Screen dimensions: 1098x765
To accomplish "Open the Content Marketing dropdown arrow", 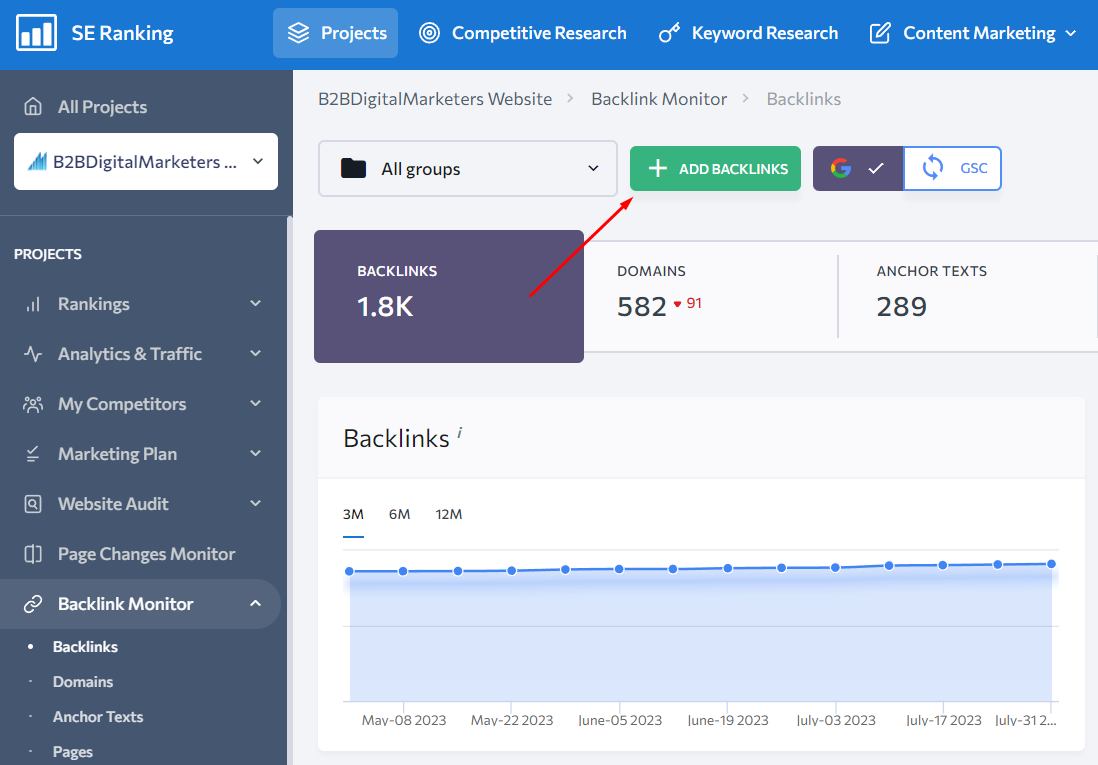I will [x=1071, y=33].
